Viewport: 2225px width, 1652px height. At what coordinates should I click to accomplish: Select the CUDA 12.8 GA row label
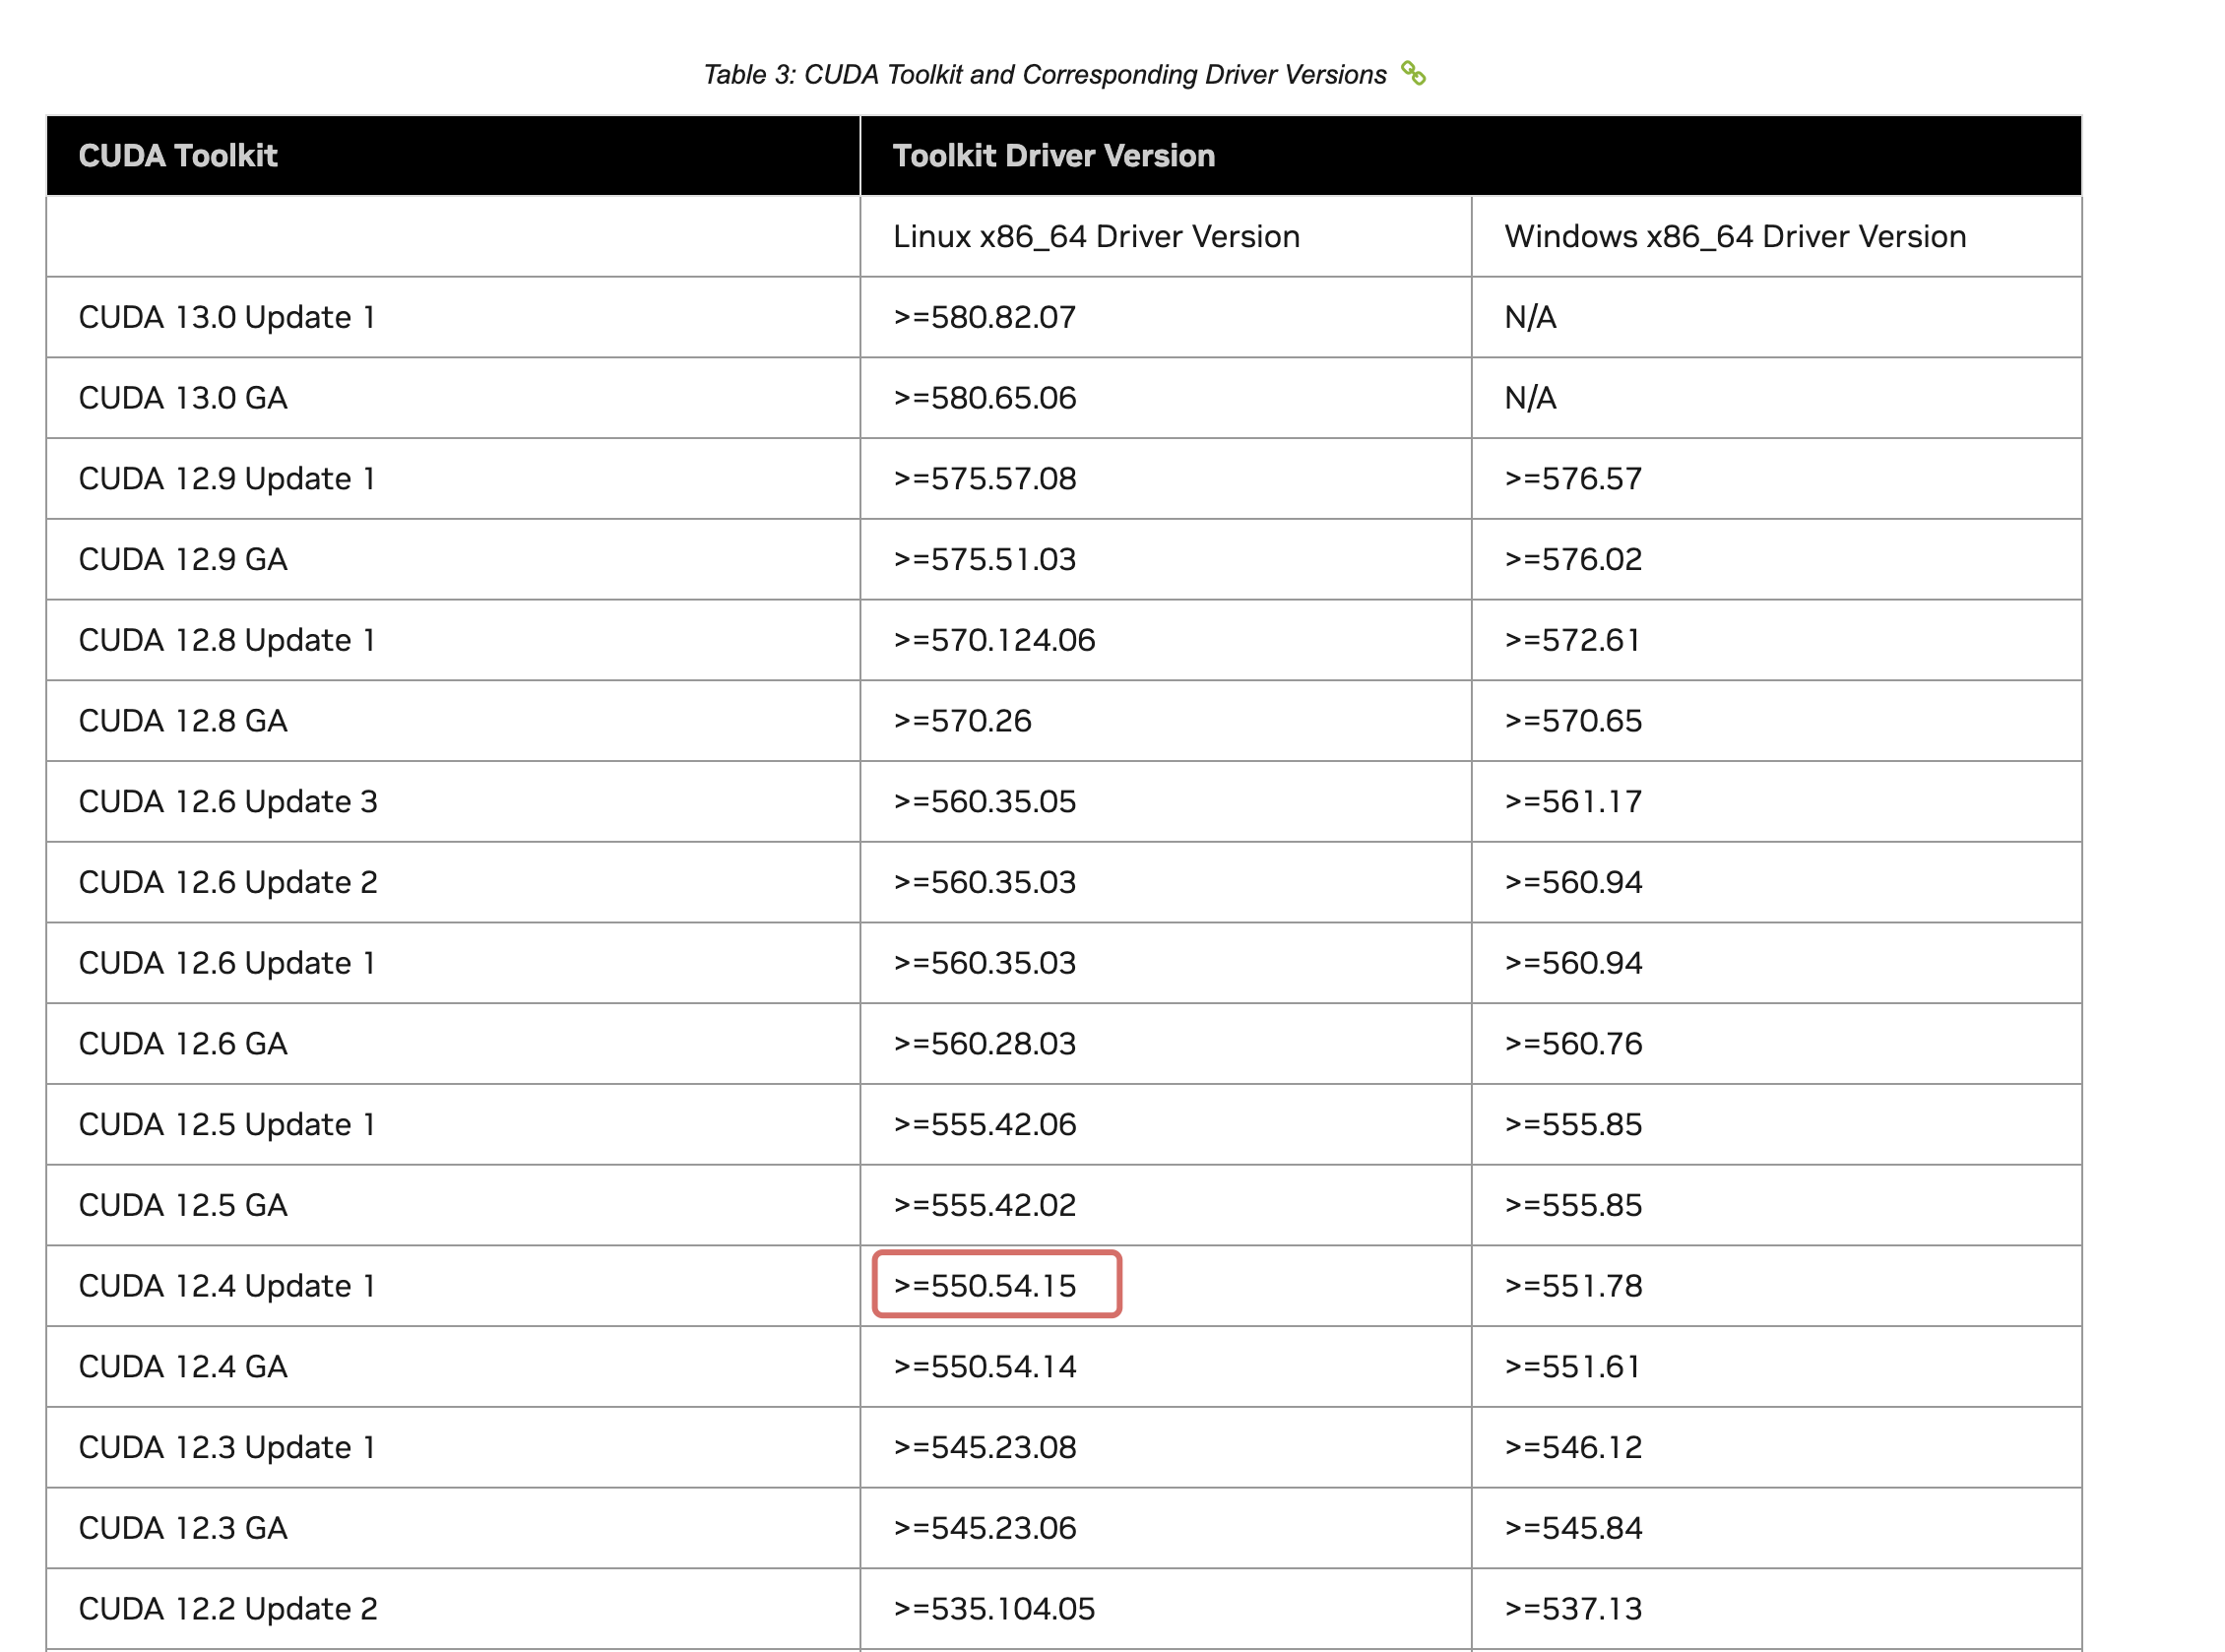[183, 720]
